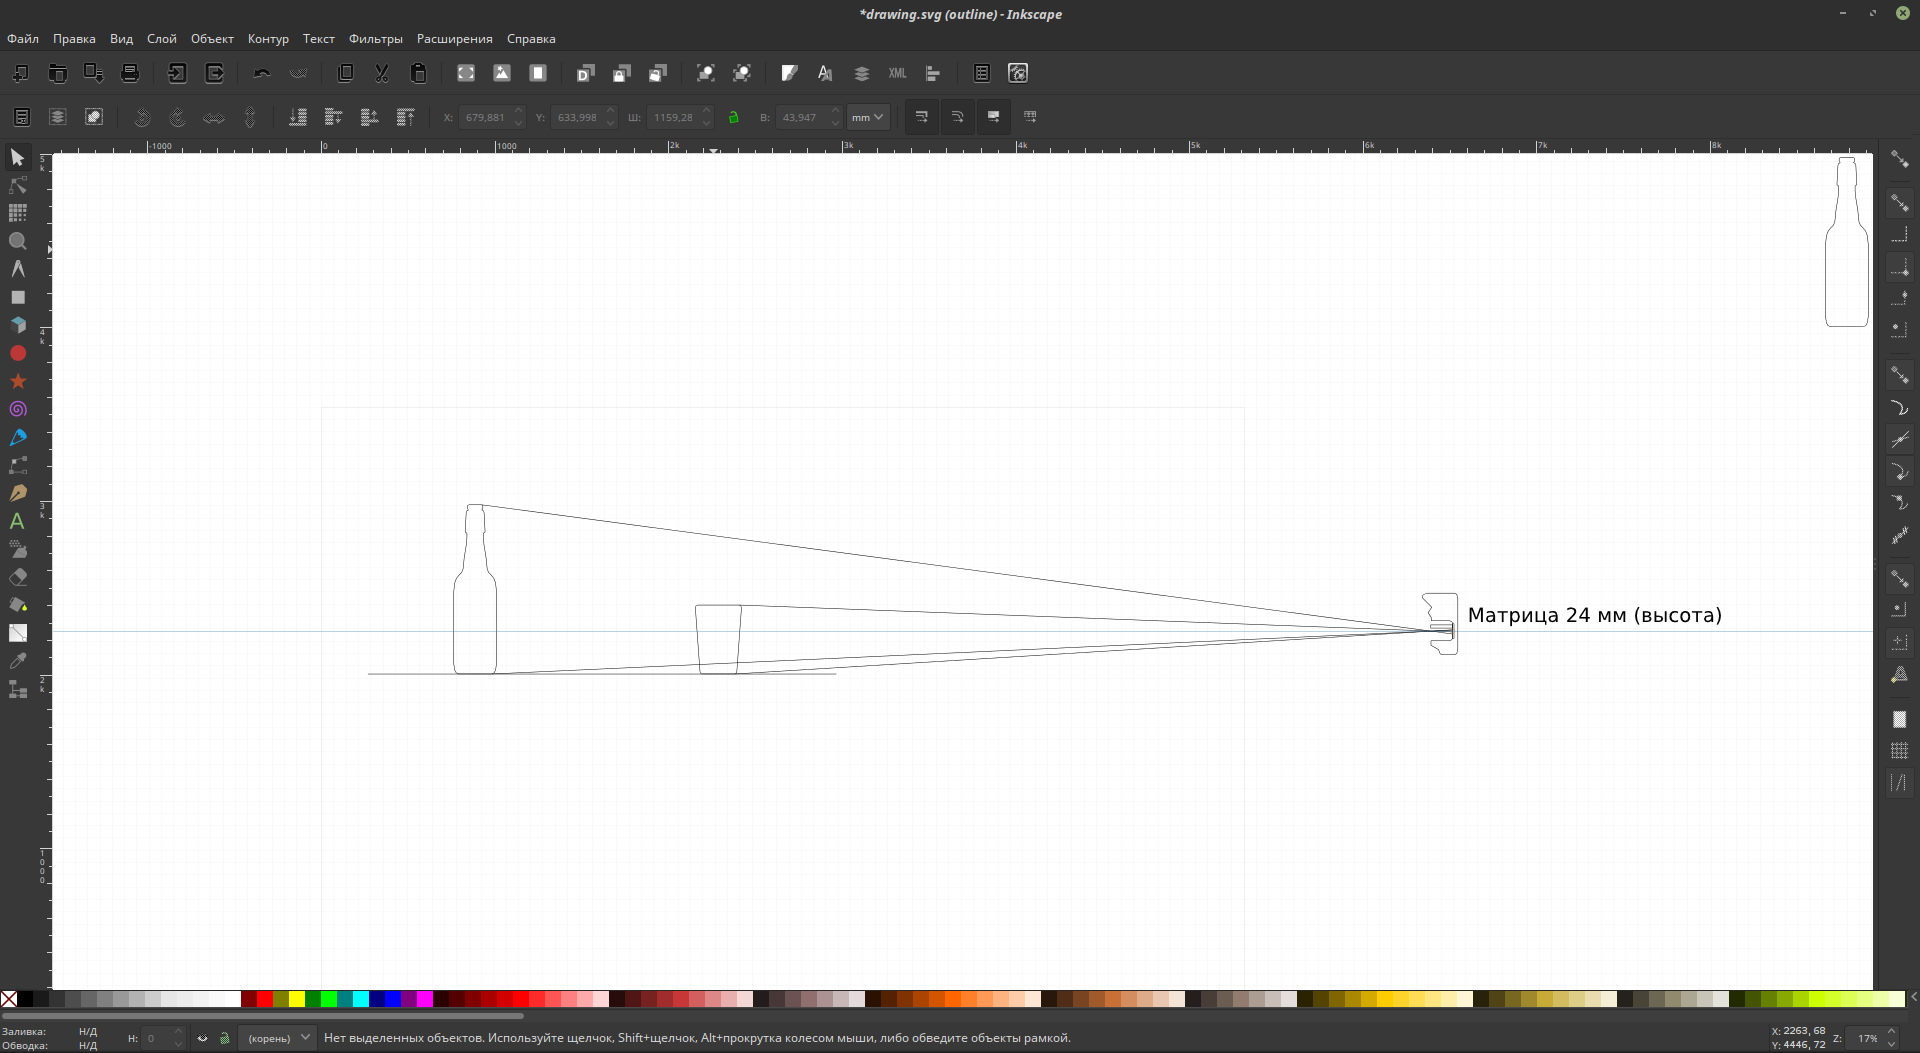Select the Zoom tool in toolbox
Screen dimensions: 1920x1053
(x=18, y=242)
